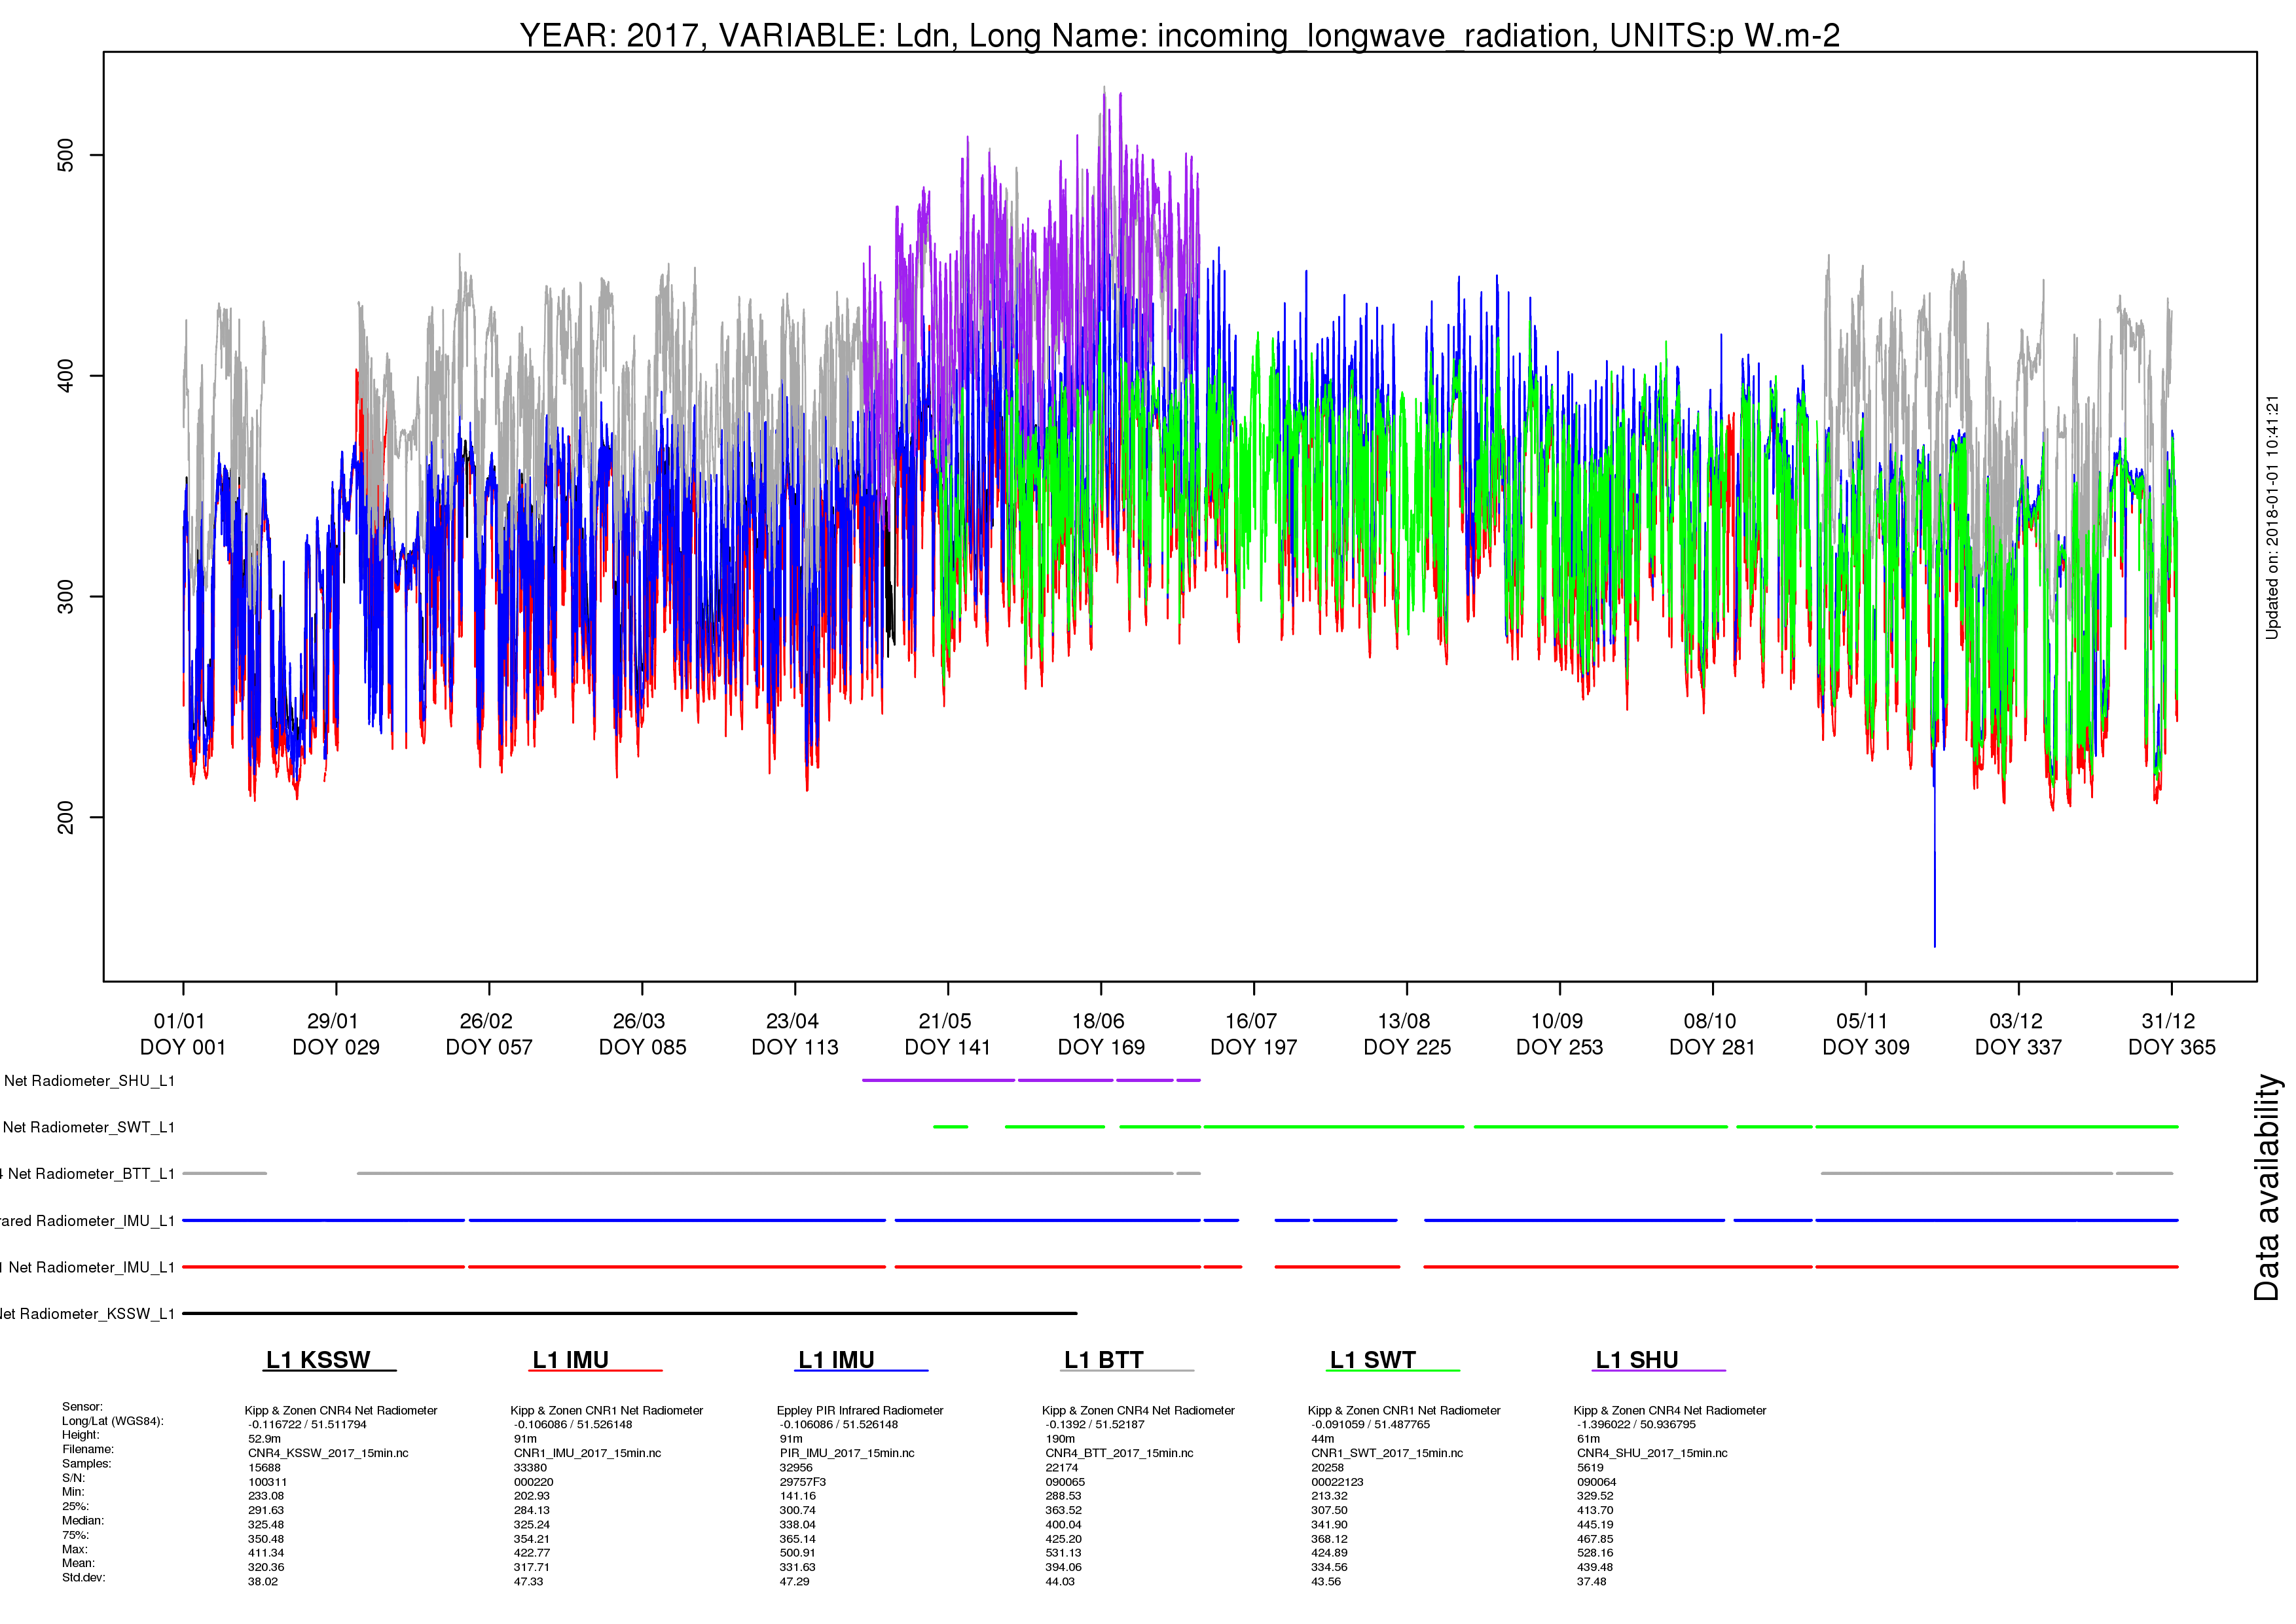The width and height of the screenshot is (2296, 1624).
Task: Click the SHU median value 445.19
Action: click(1595, 1525)
